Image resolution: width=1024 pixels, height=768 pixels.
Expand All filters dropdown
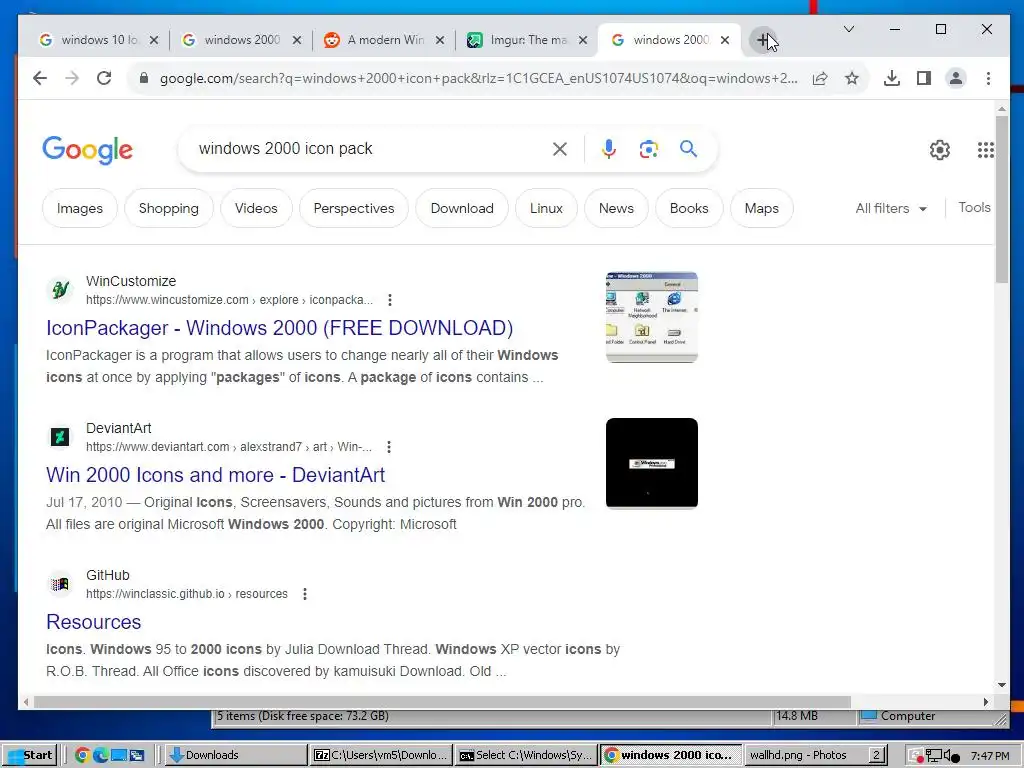(891, 208)
